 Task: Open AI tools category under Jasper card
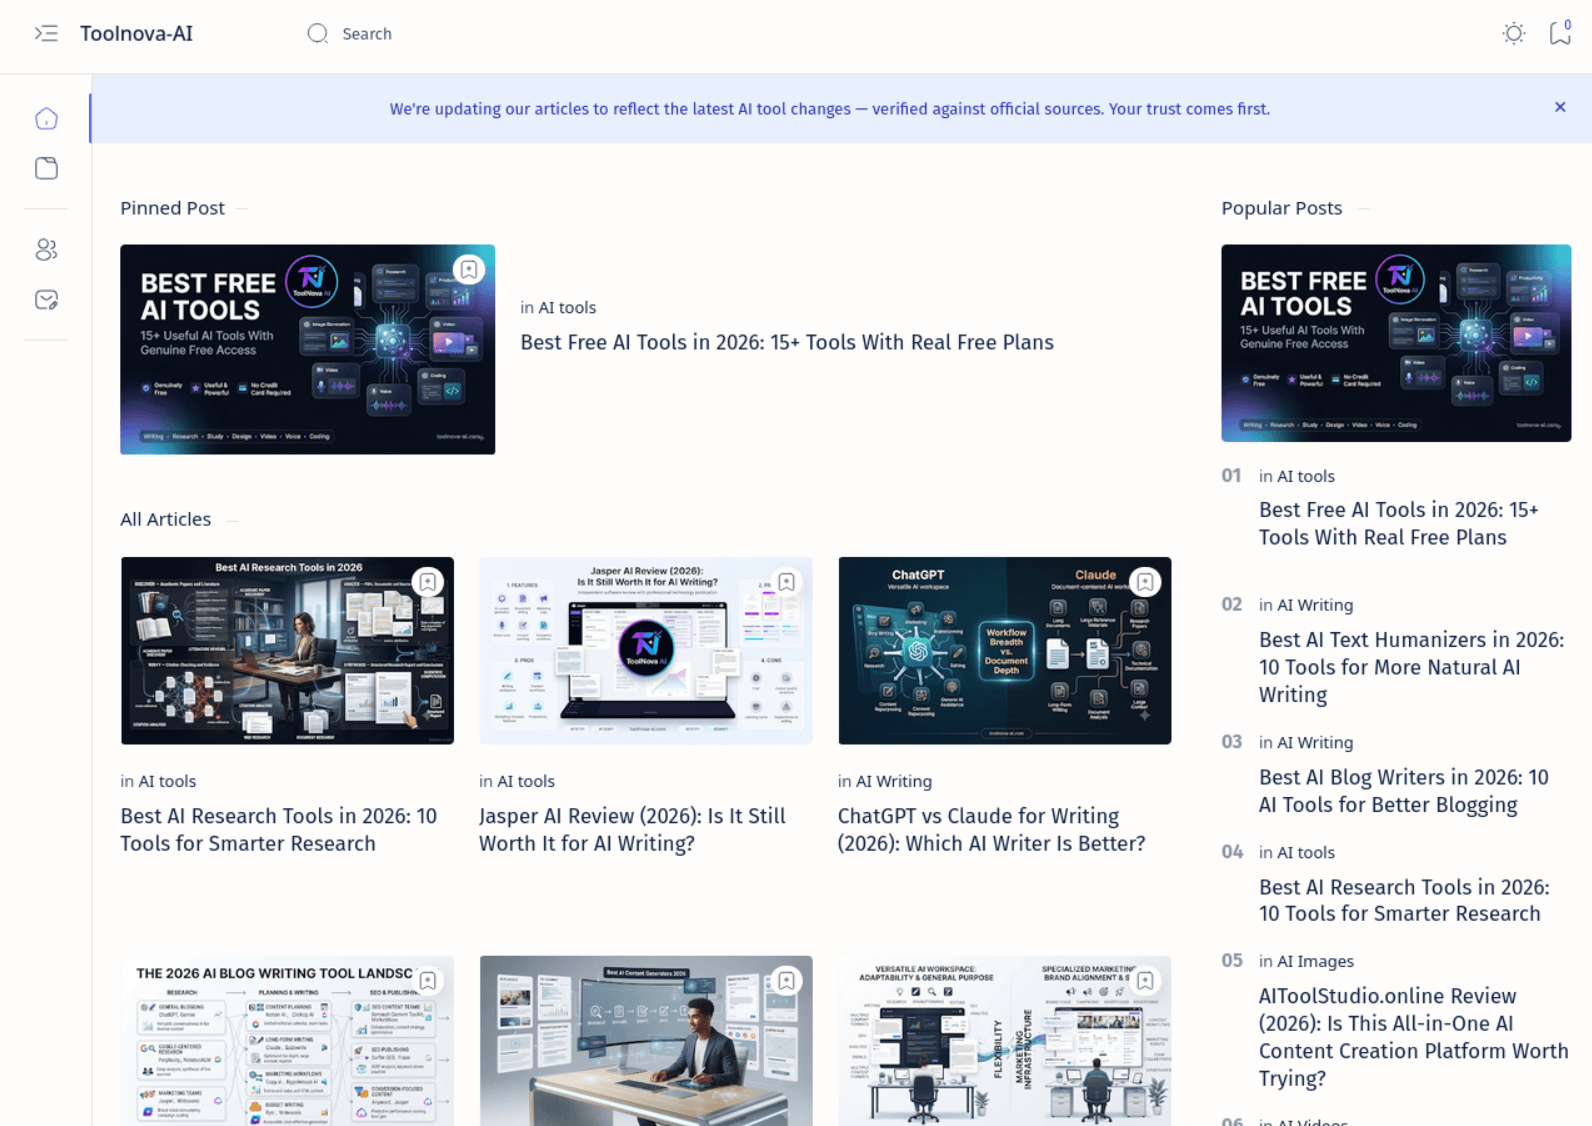pos(526,782)
